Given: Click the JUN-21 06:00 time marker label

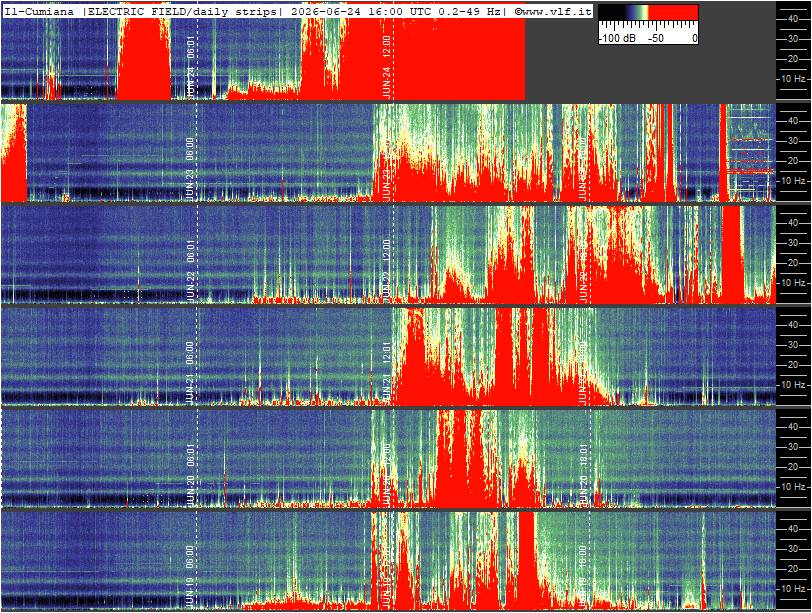Looking at the screenshot, I should point(190,372).
